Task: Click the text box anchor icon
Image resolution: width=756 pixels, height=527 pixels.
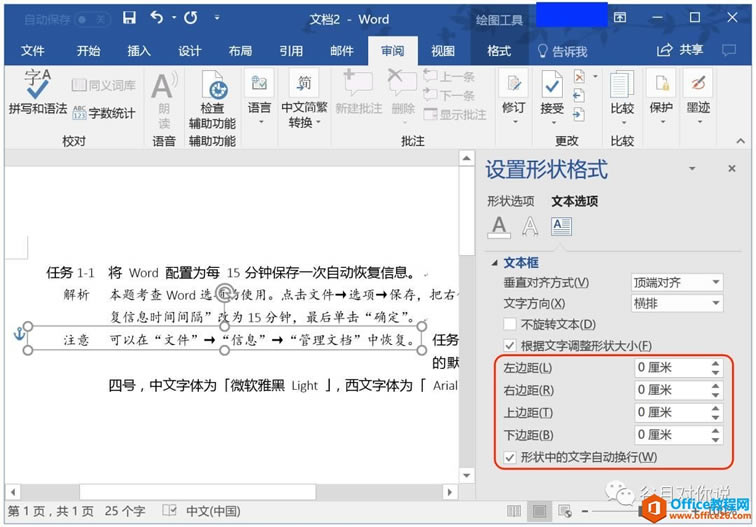Action: [x=19, y=334]
